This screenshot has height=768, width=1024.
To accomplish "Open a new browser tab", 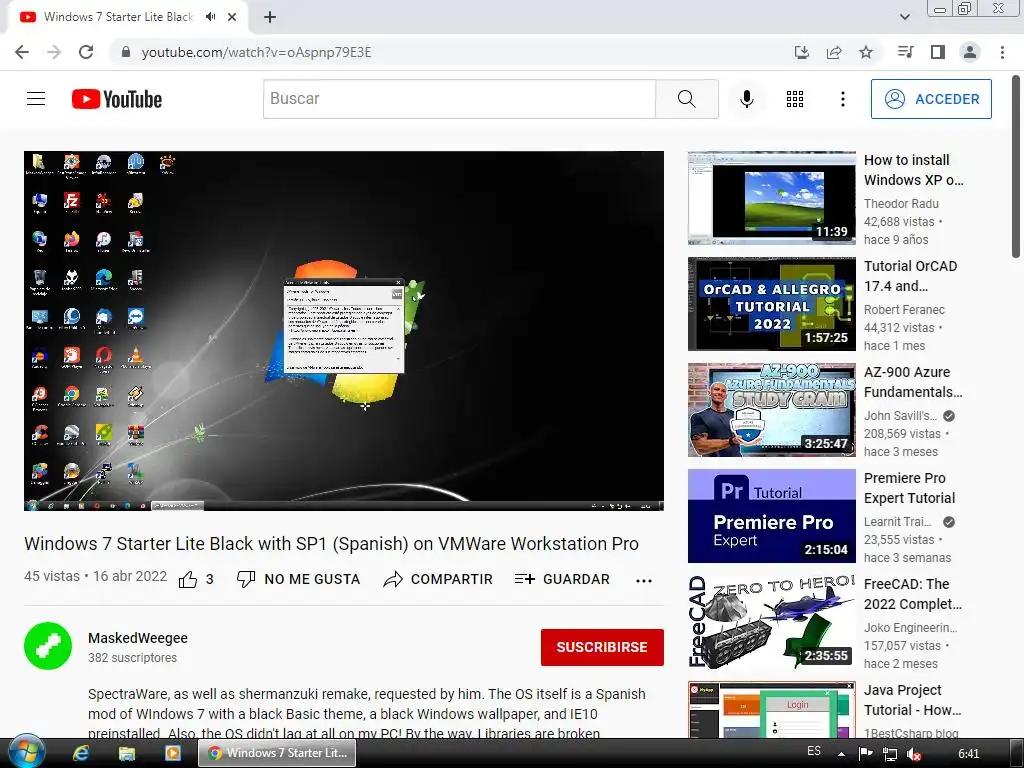I will coord(270,17).
